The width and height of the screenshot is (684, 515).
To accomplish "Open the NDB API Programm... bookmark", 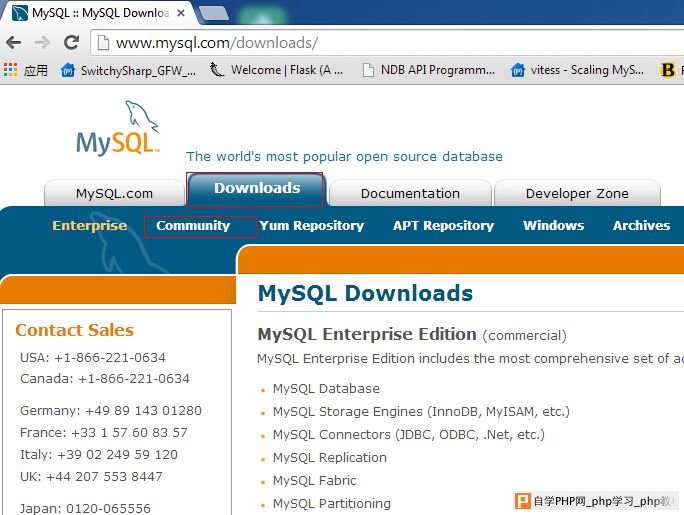I will coord(429,70).
